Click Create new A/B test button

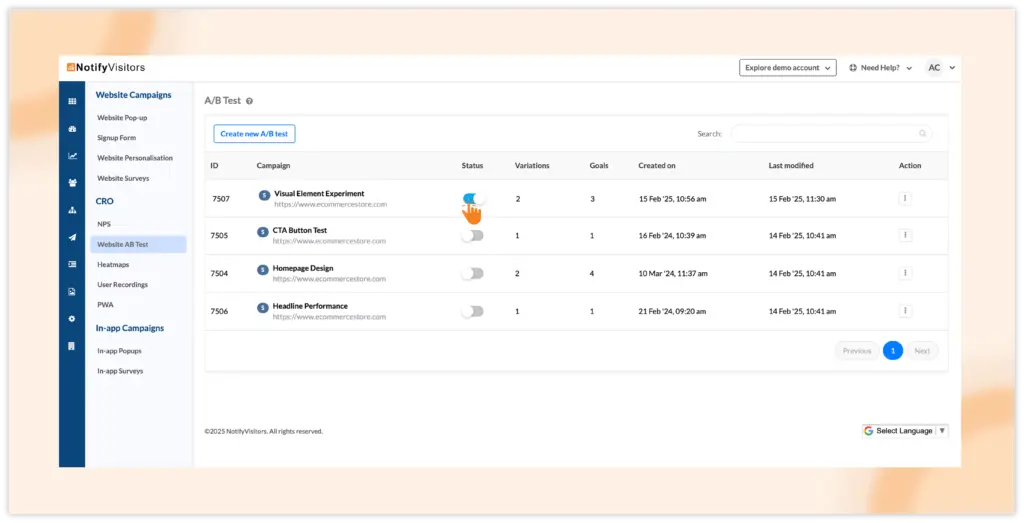click(x=254, y=134)
